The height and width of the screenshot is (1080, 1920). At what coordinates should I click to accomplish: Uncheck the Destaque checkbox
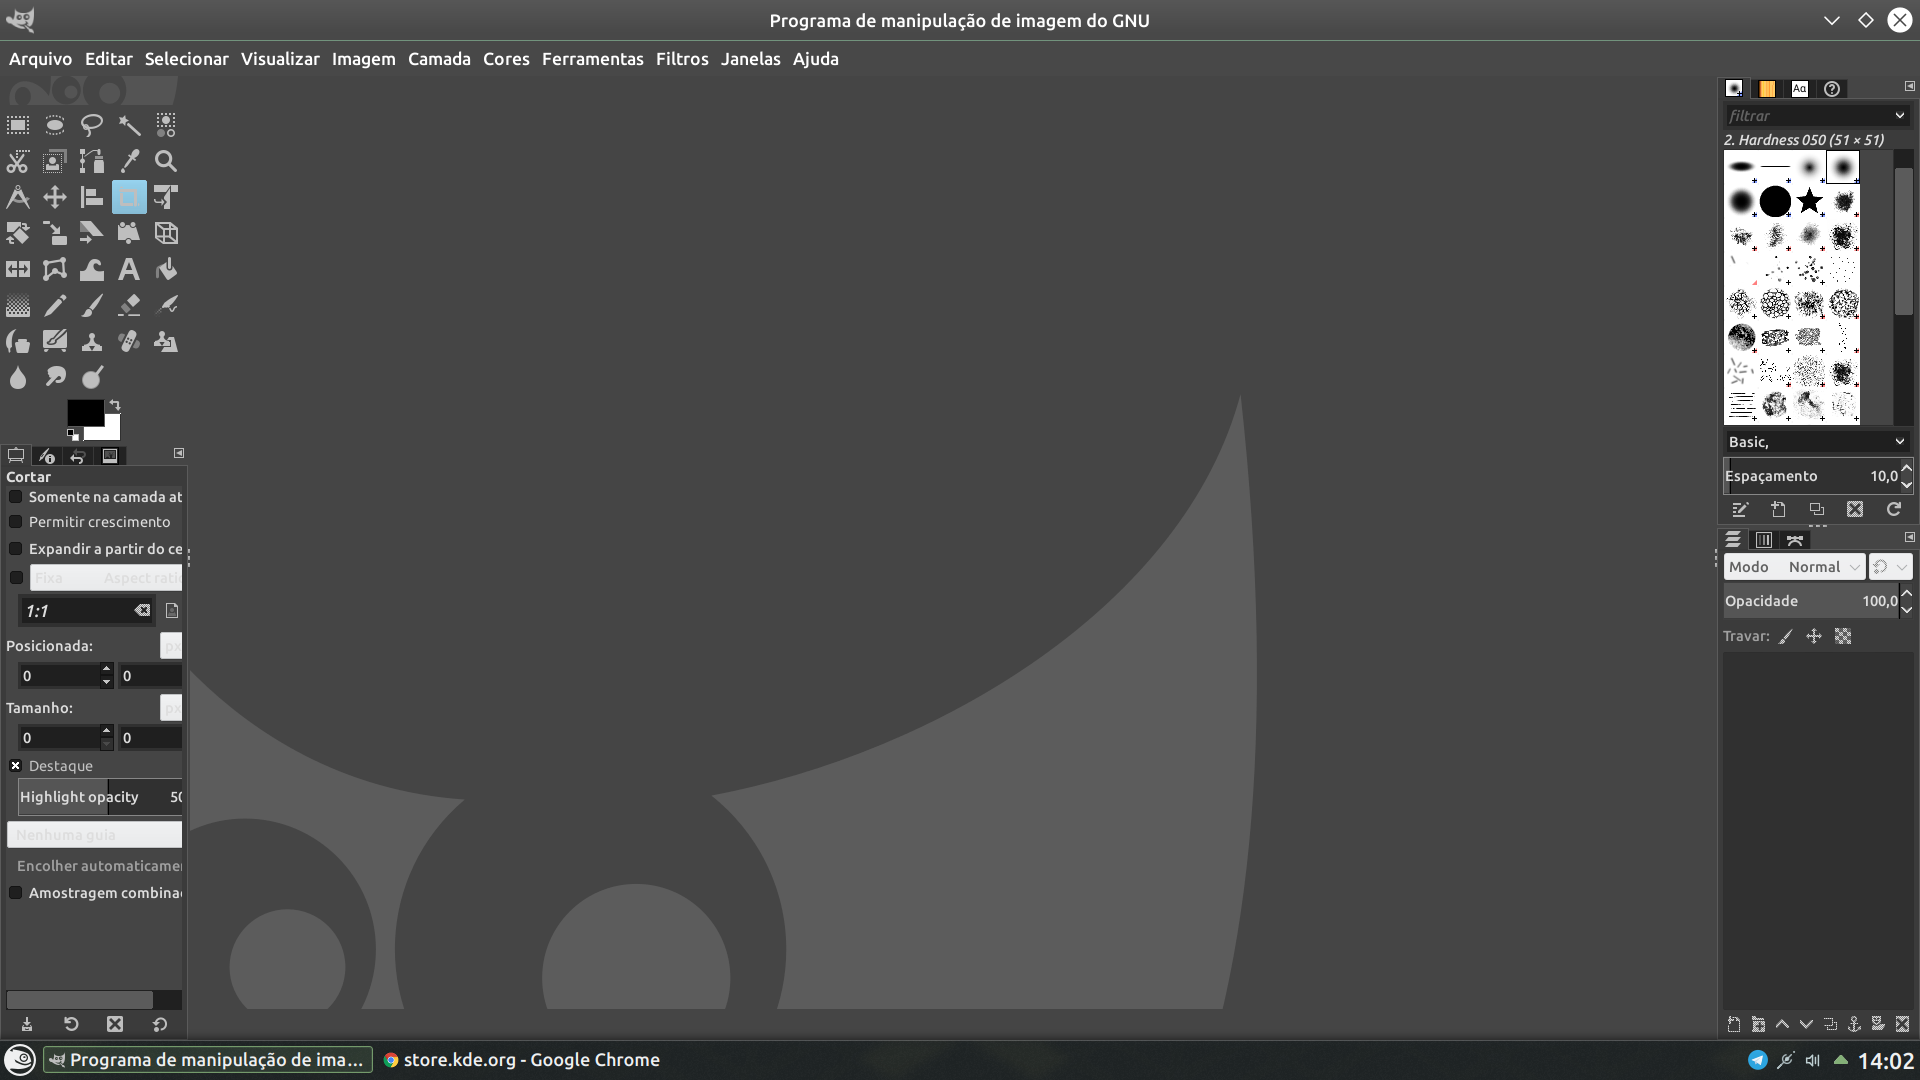pos(16,766)
